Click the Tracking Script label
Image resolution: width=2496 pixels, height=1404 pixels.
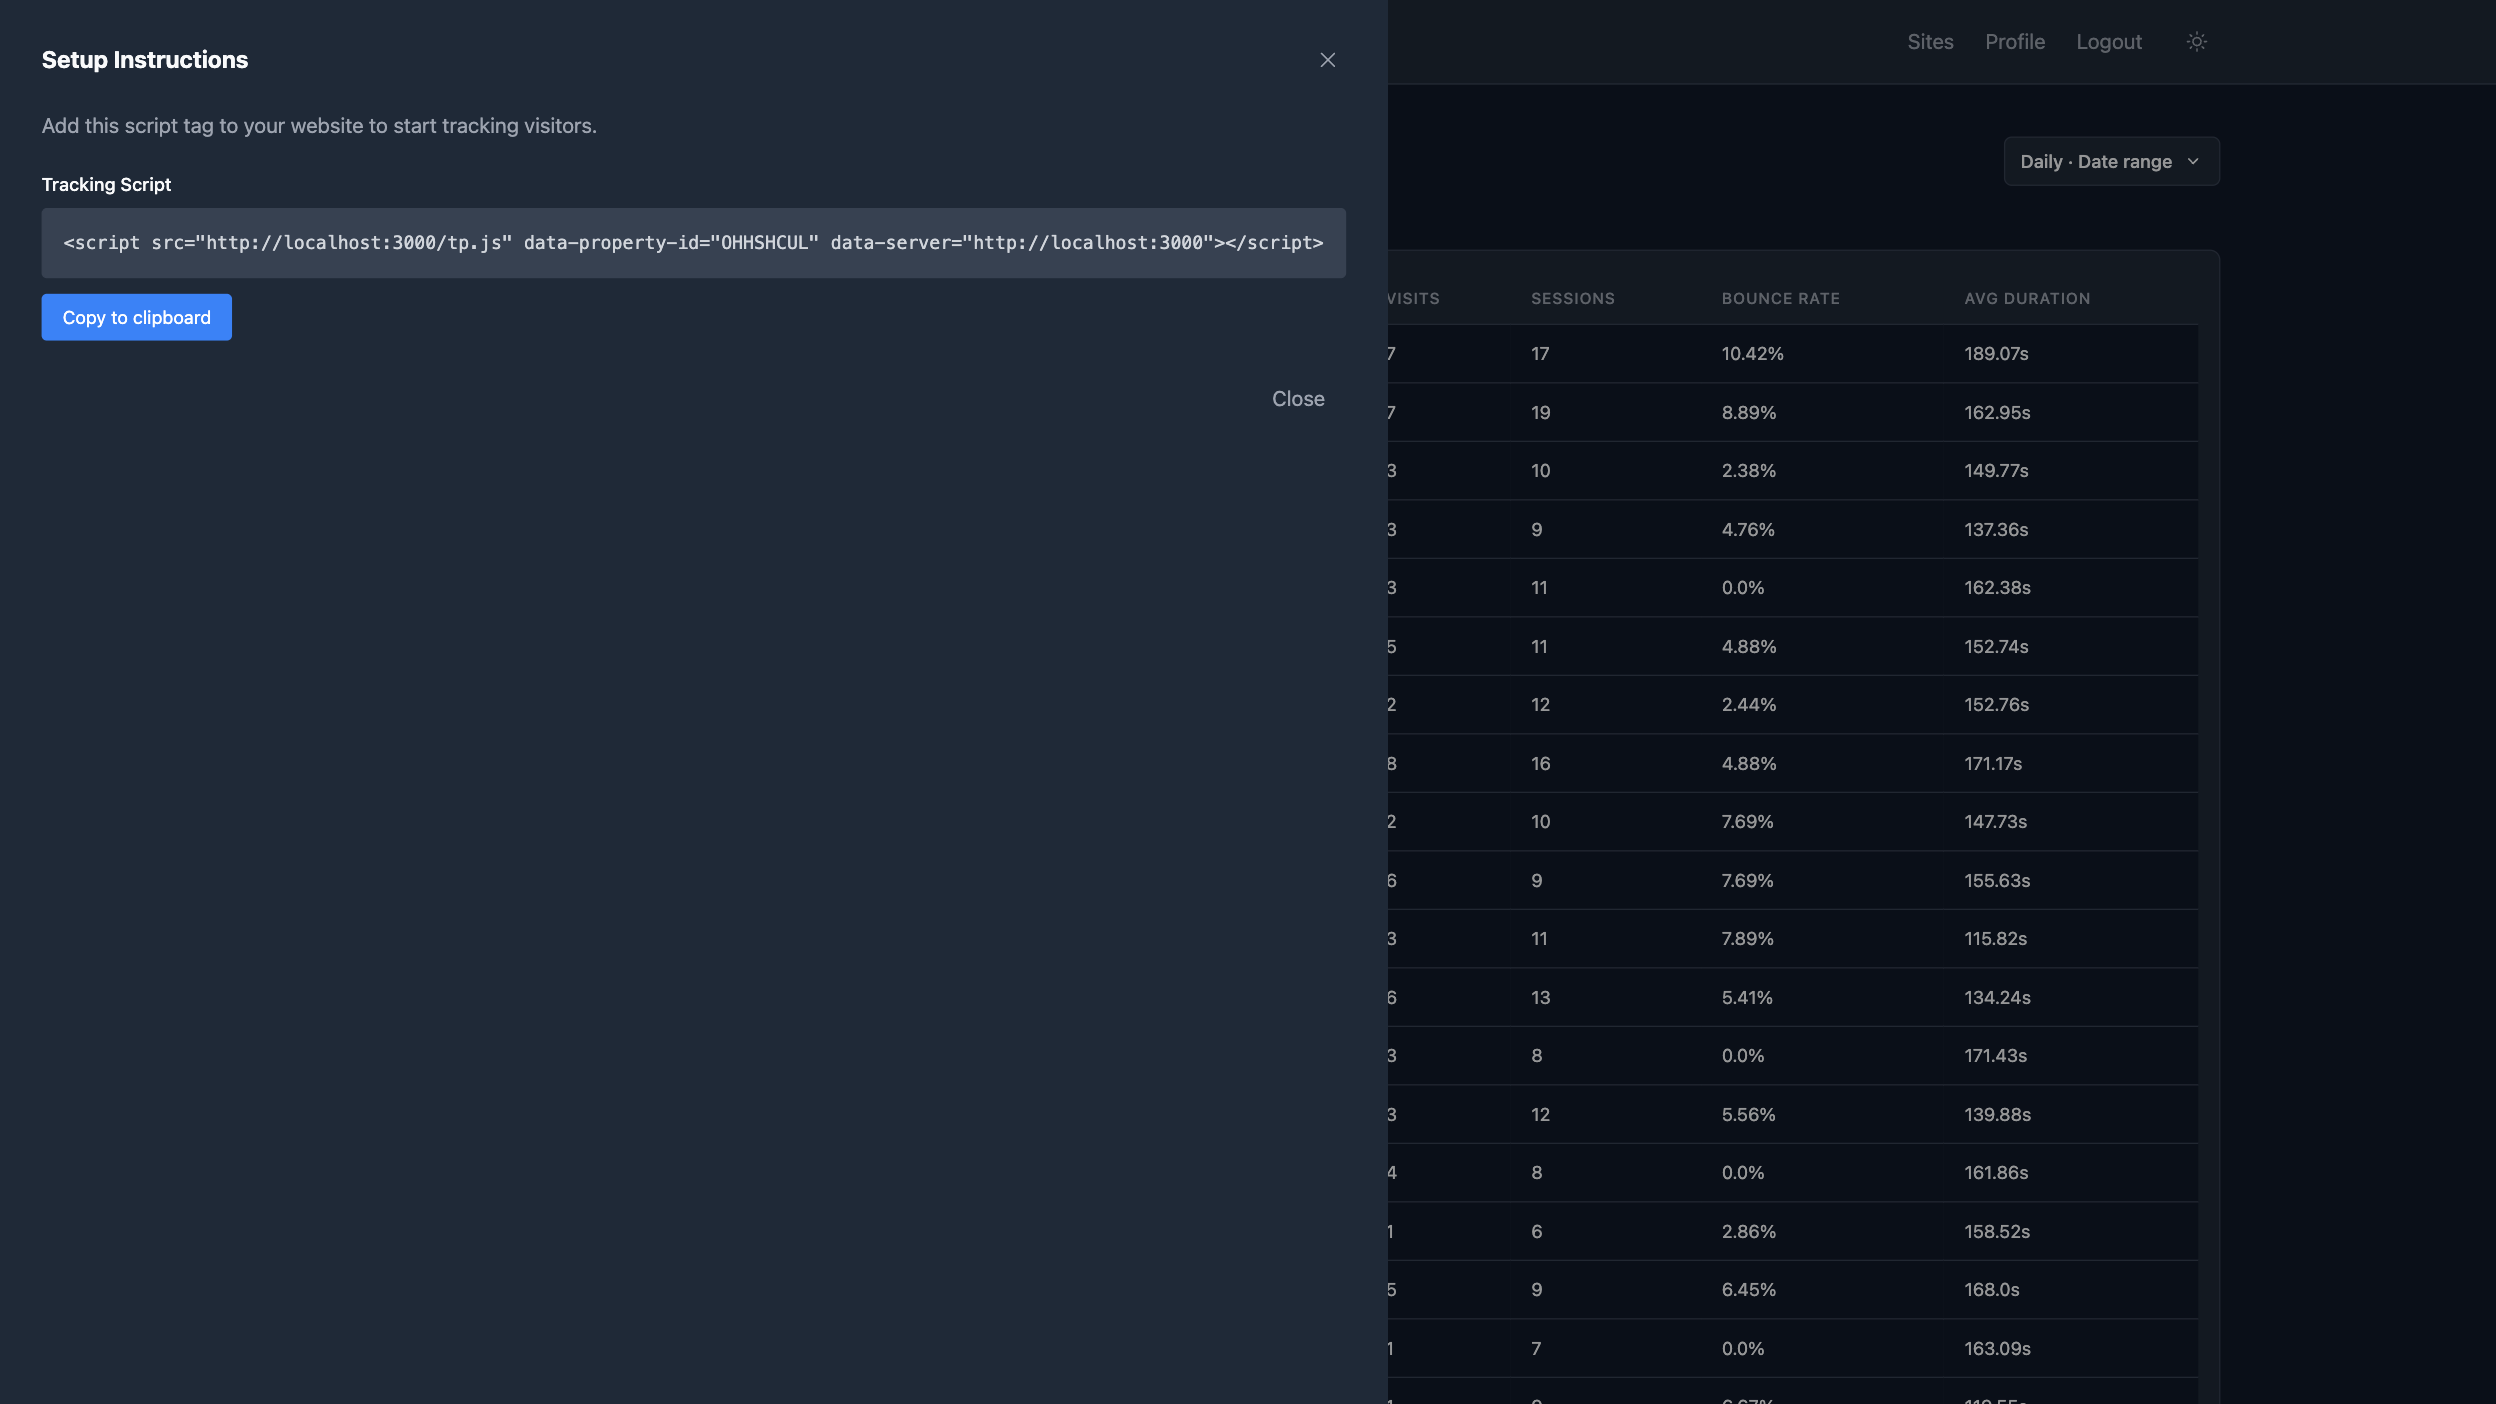click(x=106, y=185)
